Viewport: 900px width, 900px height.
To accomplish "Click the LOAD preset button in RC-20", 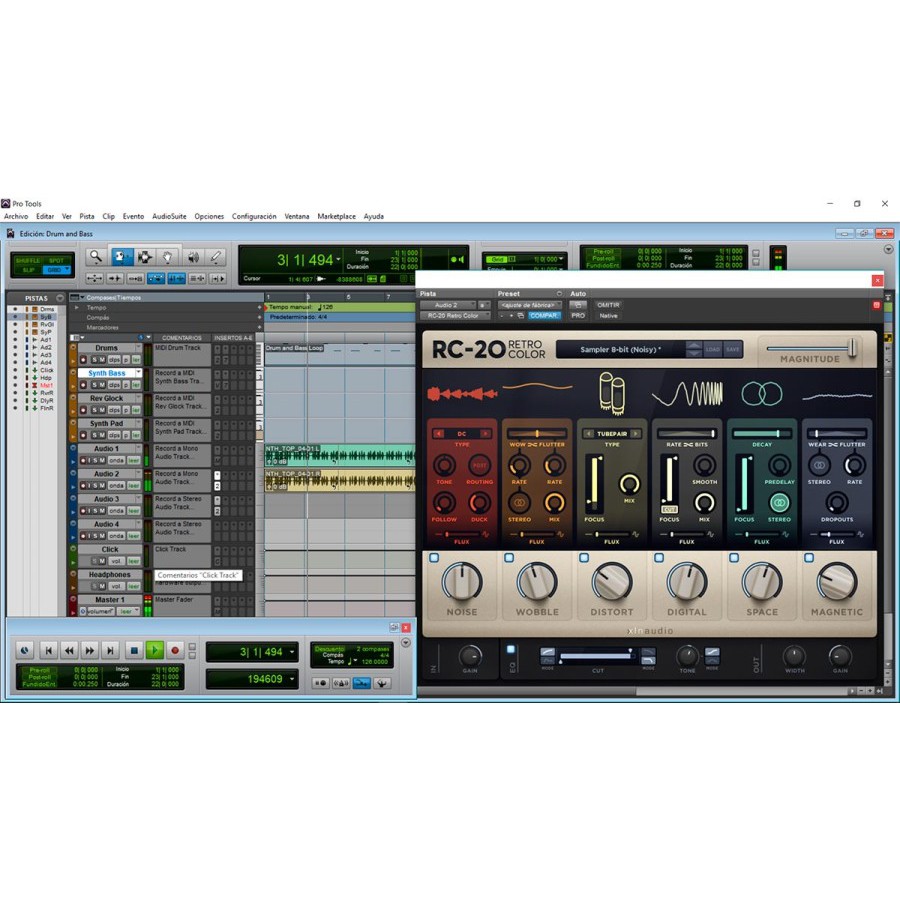I will tap(712, 350).
